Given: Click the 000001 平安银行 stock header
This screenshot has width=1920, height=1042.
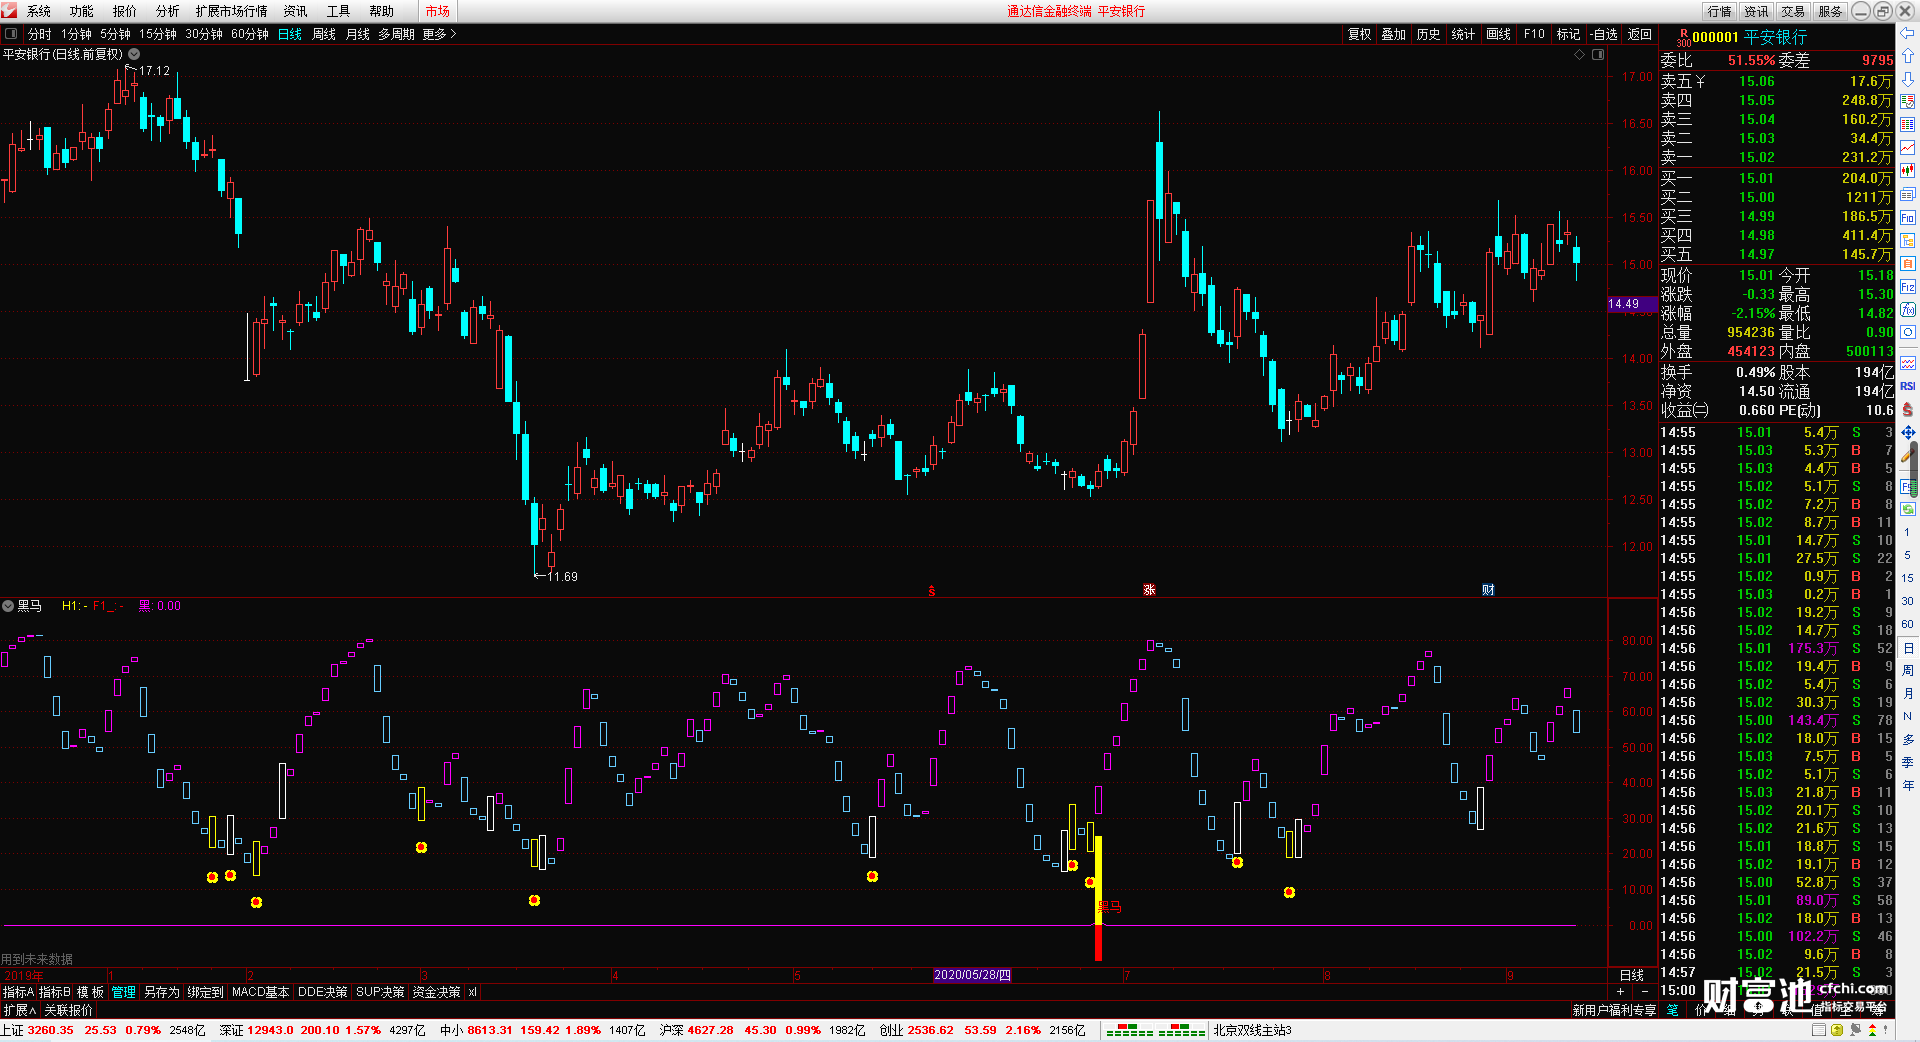Looking at the screenshot, I should tap(1750, 37).
